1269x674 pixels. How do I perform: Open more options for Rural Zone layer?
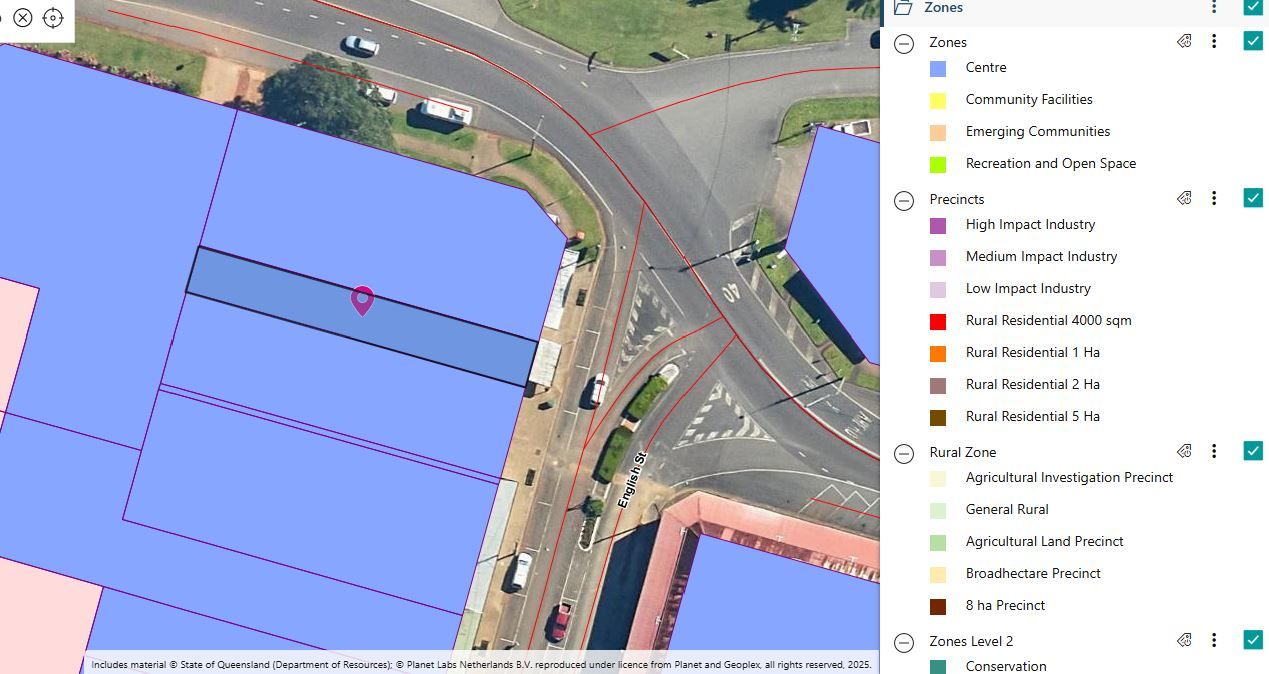[x=1214, y=451]
